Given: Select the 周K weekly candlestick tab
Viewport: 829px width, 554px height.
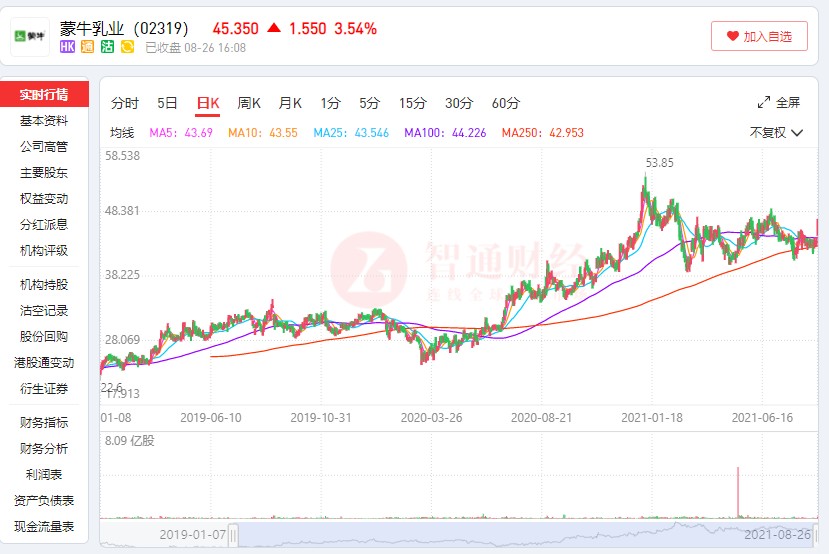Looking at the screenshot, I should pyautogui.click(x=249, y=103).
